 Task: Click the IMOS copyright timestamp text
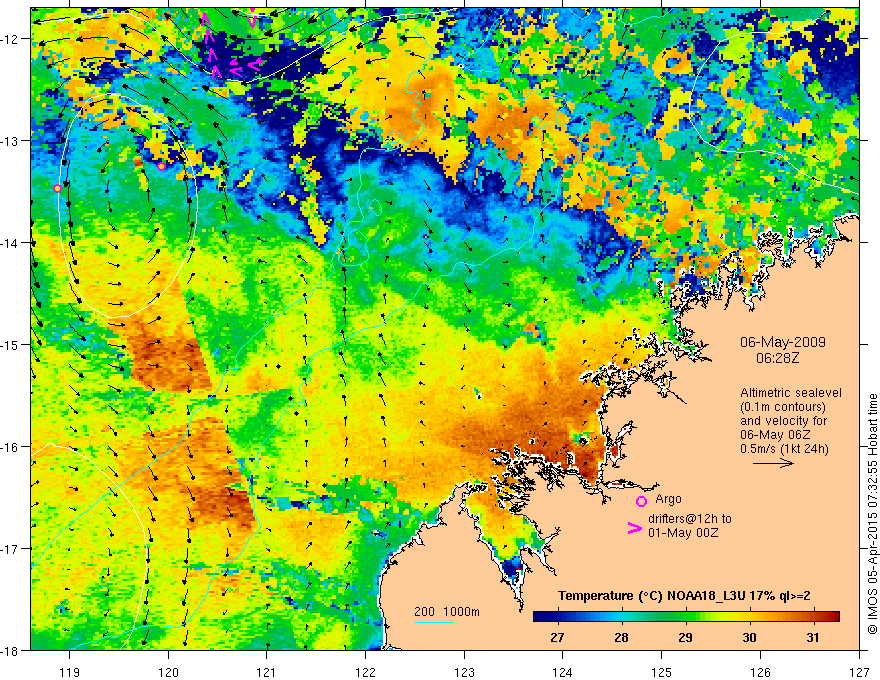click(x=872, y=514)
